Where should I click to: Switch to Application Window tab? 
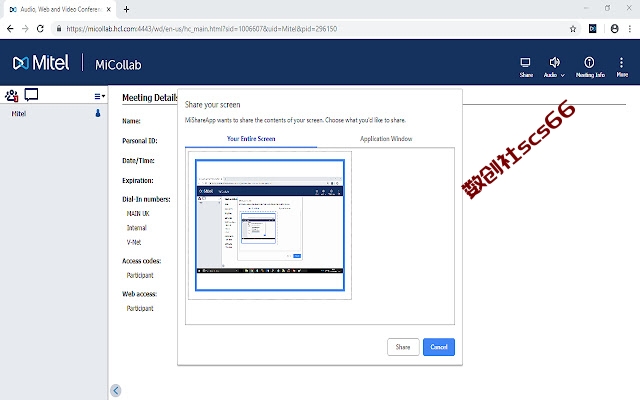click(x=386, y=139)
